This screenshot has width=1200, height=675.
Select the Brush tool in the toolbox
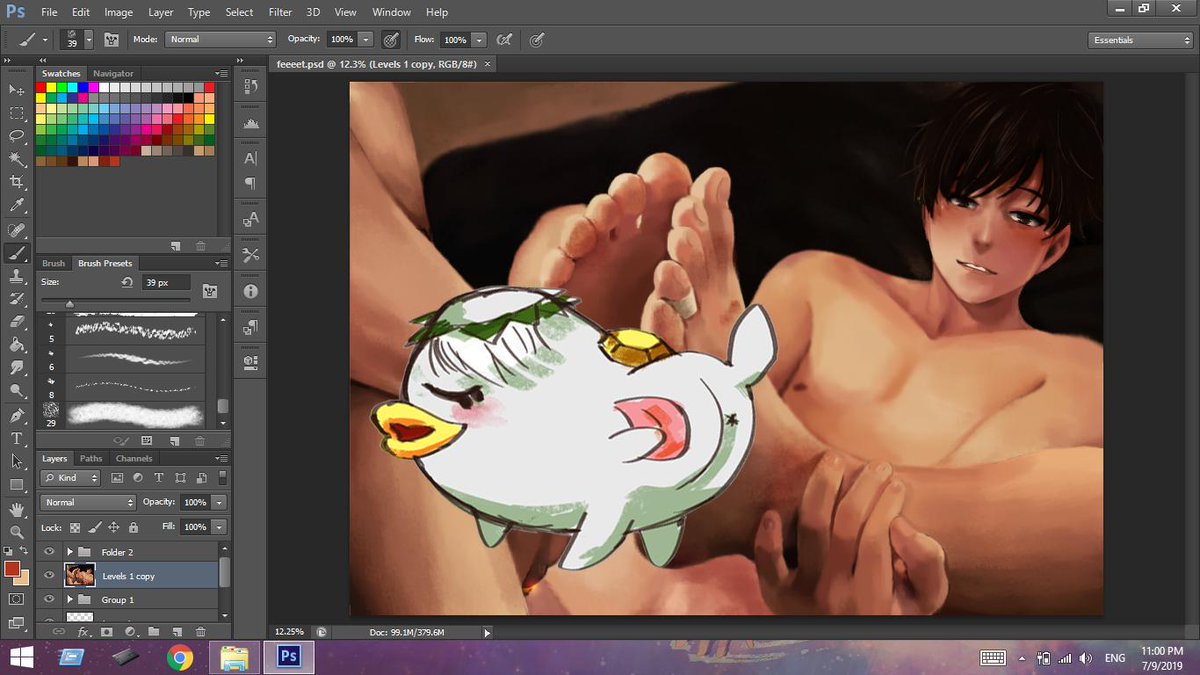point(16,253)
